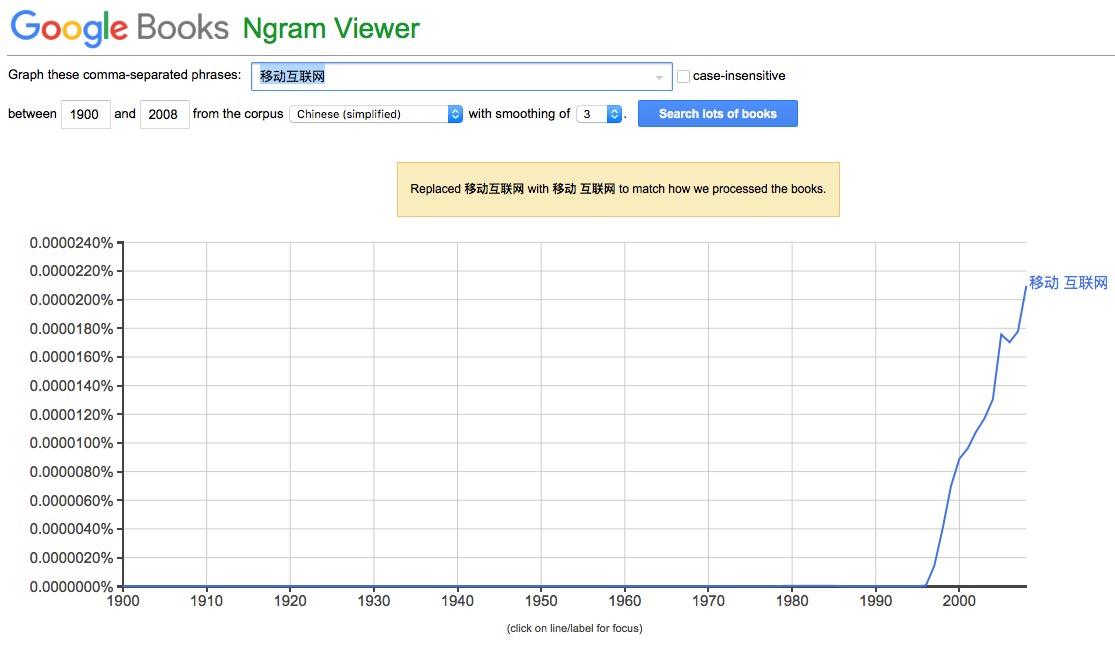Click the 0.0000120% y-axis label
The width and height of the screenshot is (1115, 647).
(x=71, y=415)
